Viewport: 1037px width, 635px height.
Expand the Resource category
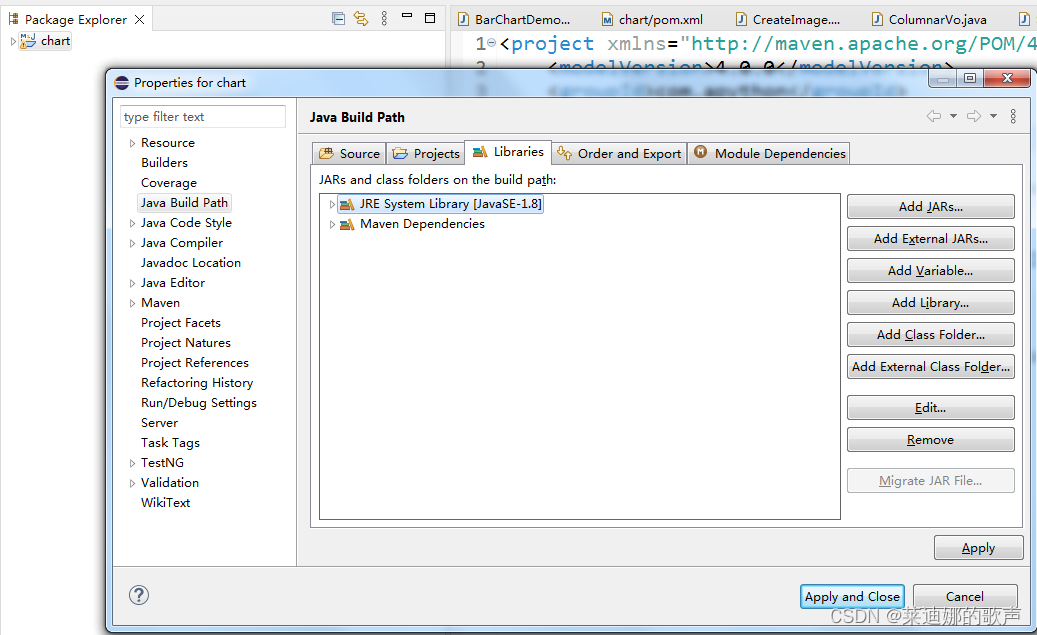tap(132, 143)
